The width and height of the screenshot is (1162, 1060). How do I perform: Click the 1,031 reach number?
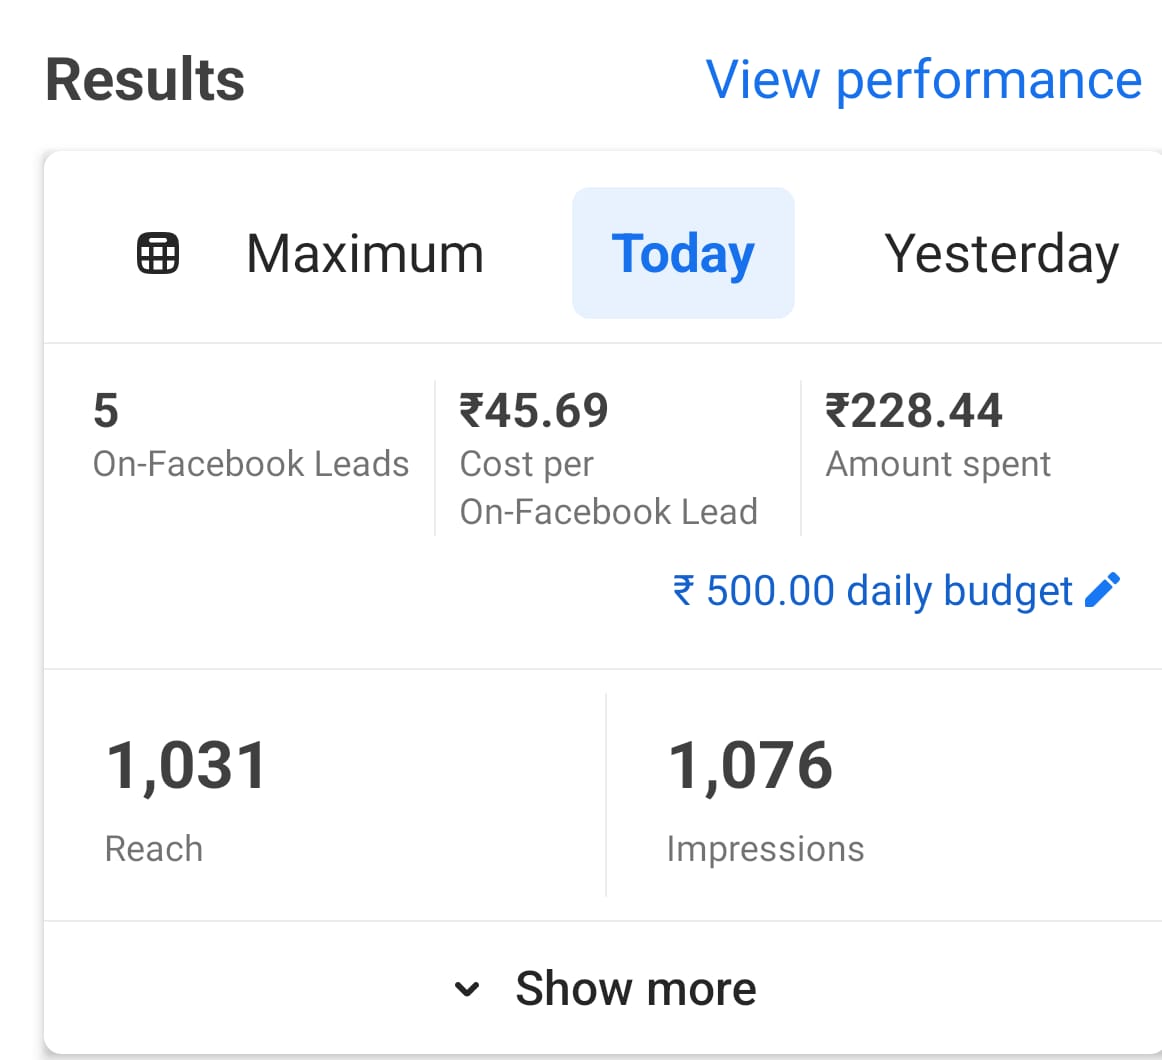[x=186, y=766]
